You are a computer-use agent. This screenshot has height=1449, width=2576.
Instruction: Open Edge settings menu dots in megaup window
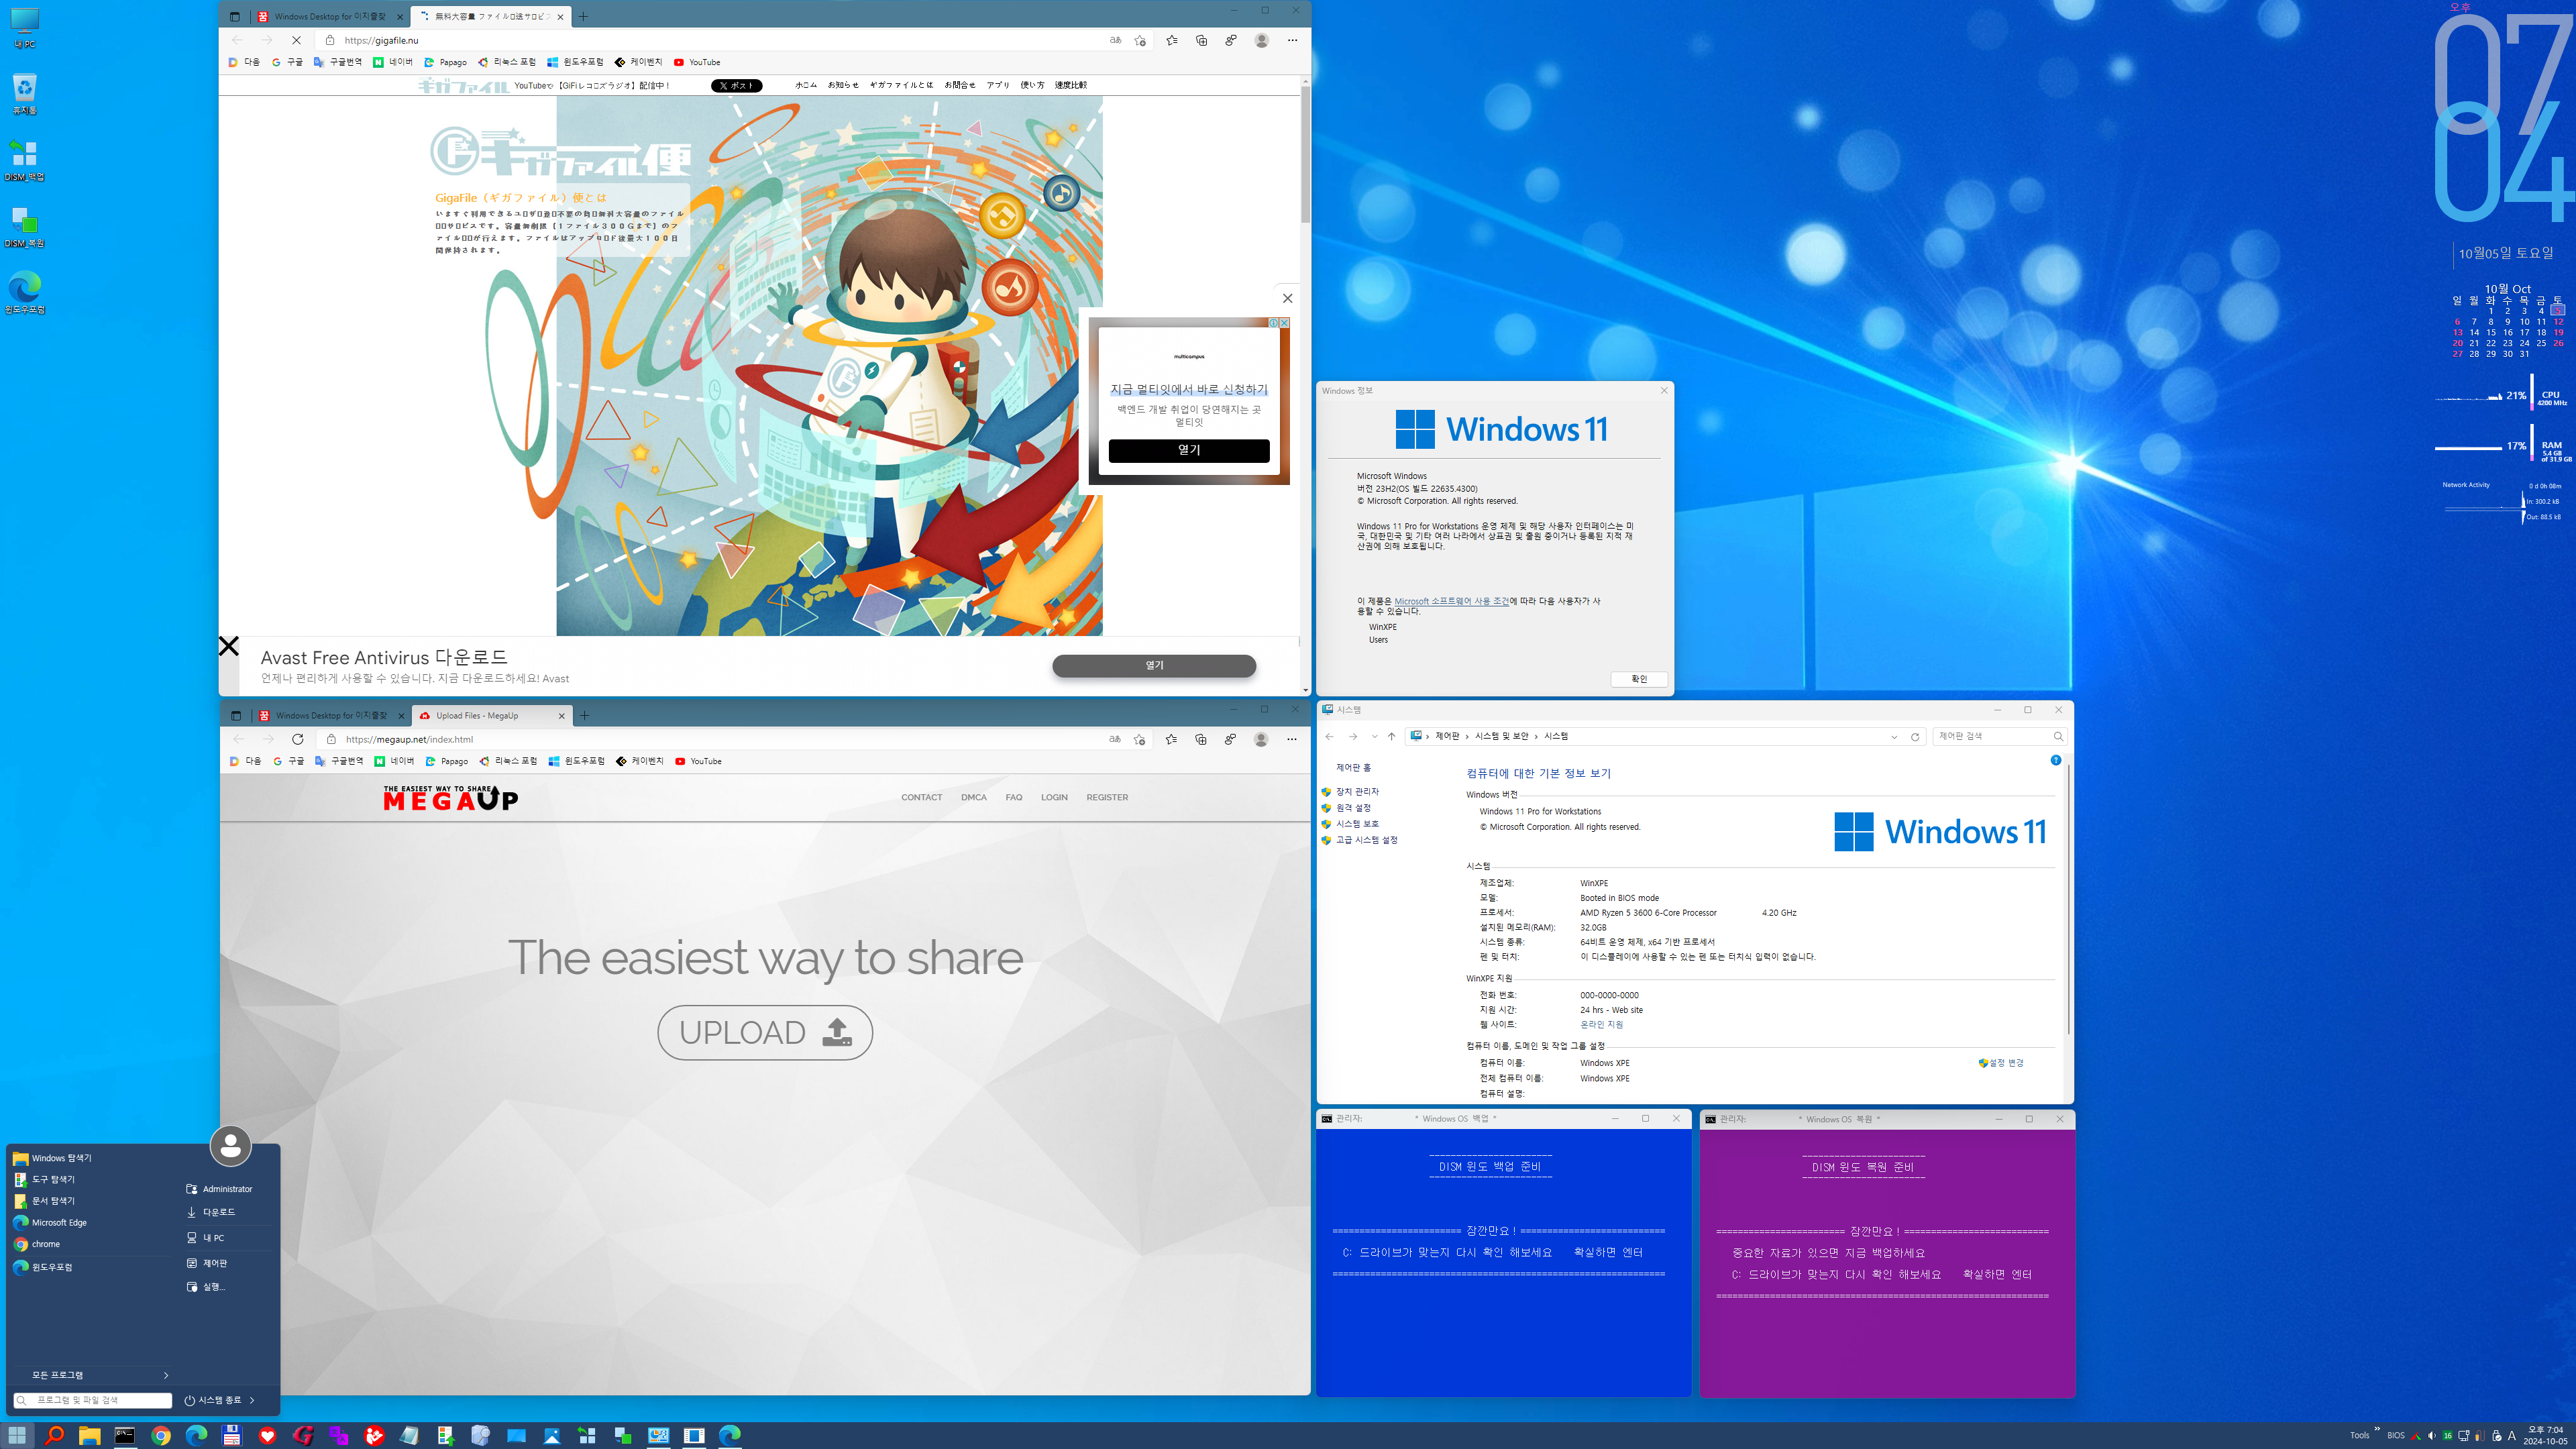tap(1291, 739)
